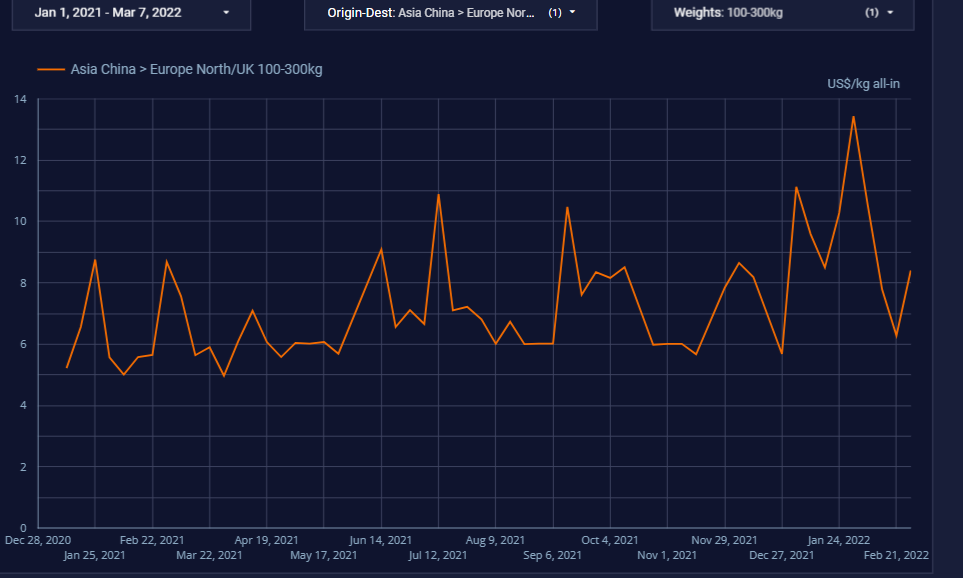
Task: Click the US$/kg all-in unit label
Action: tap(863, 83)
